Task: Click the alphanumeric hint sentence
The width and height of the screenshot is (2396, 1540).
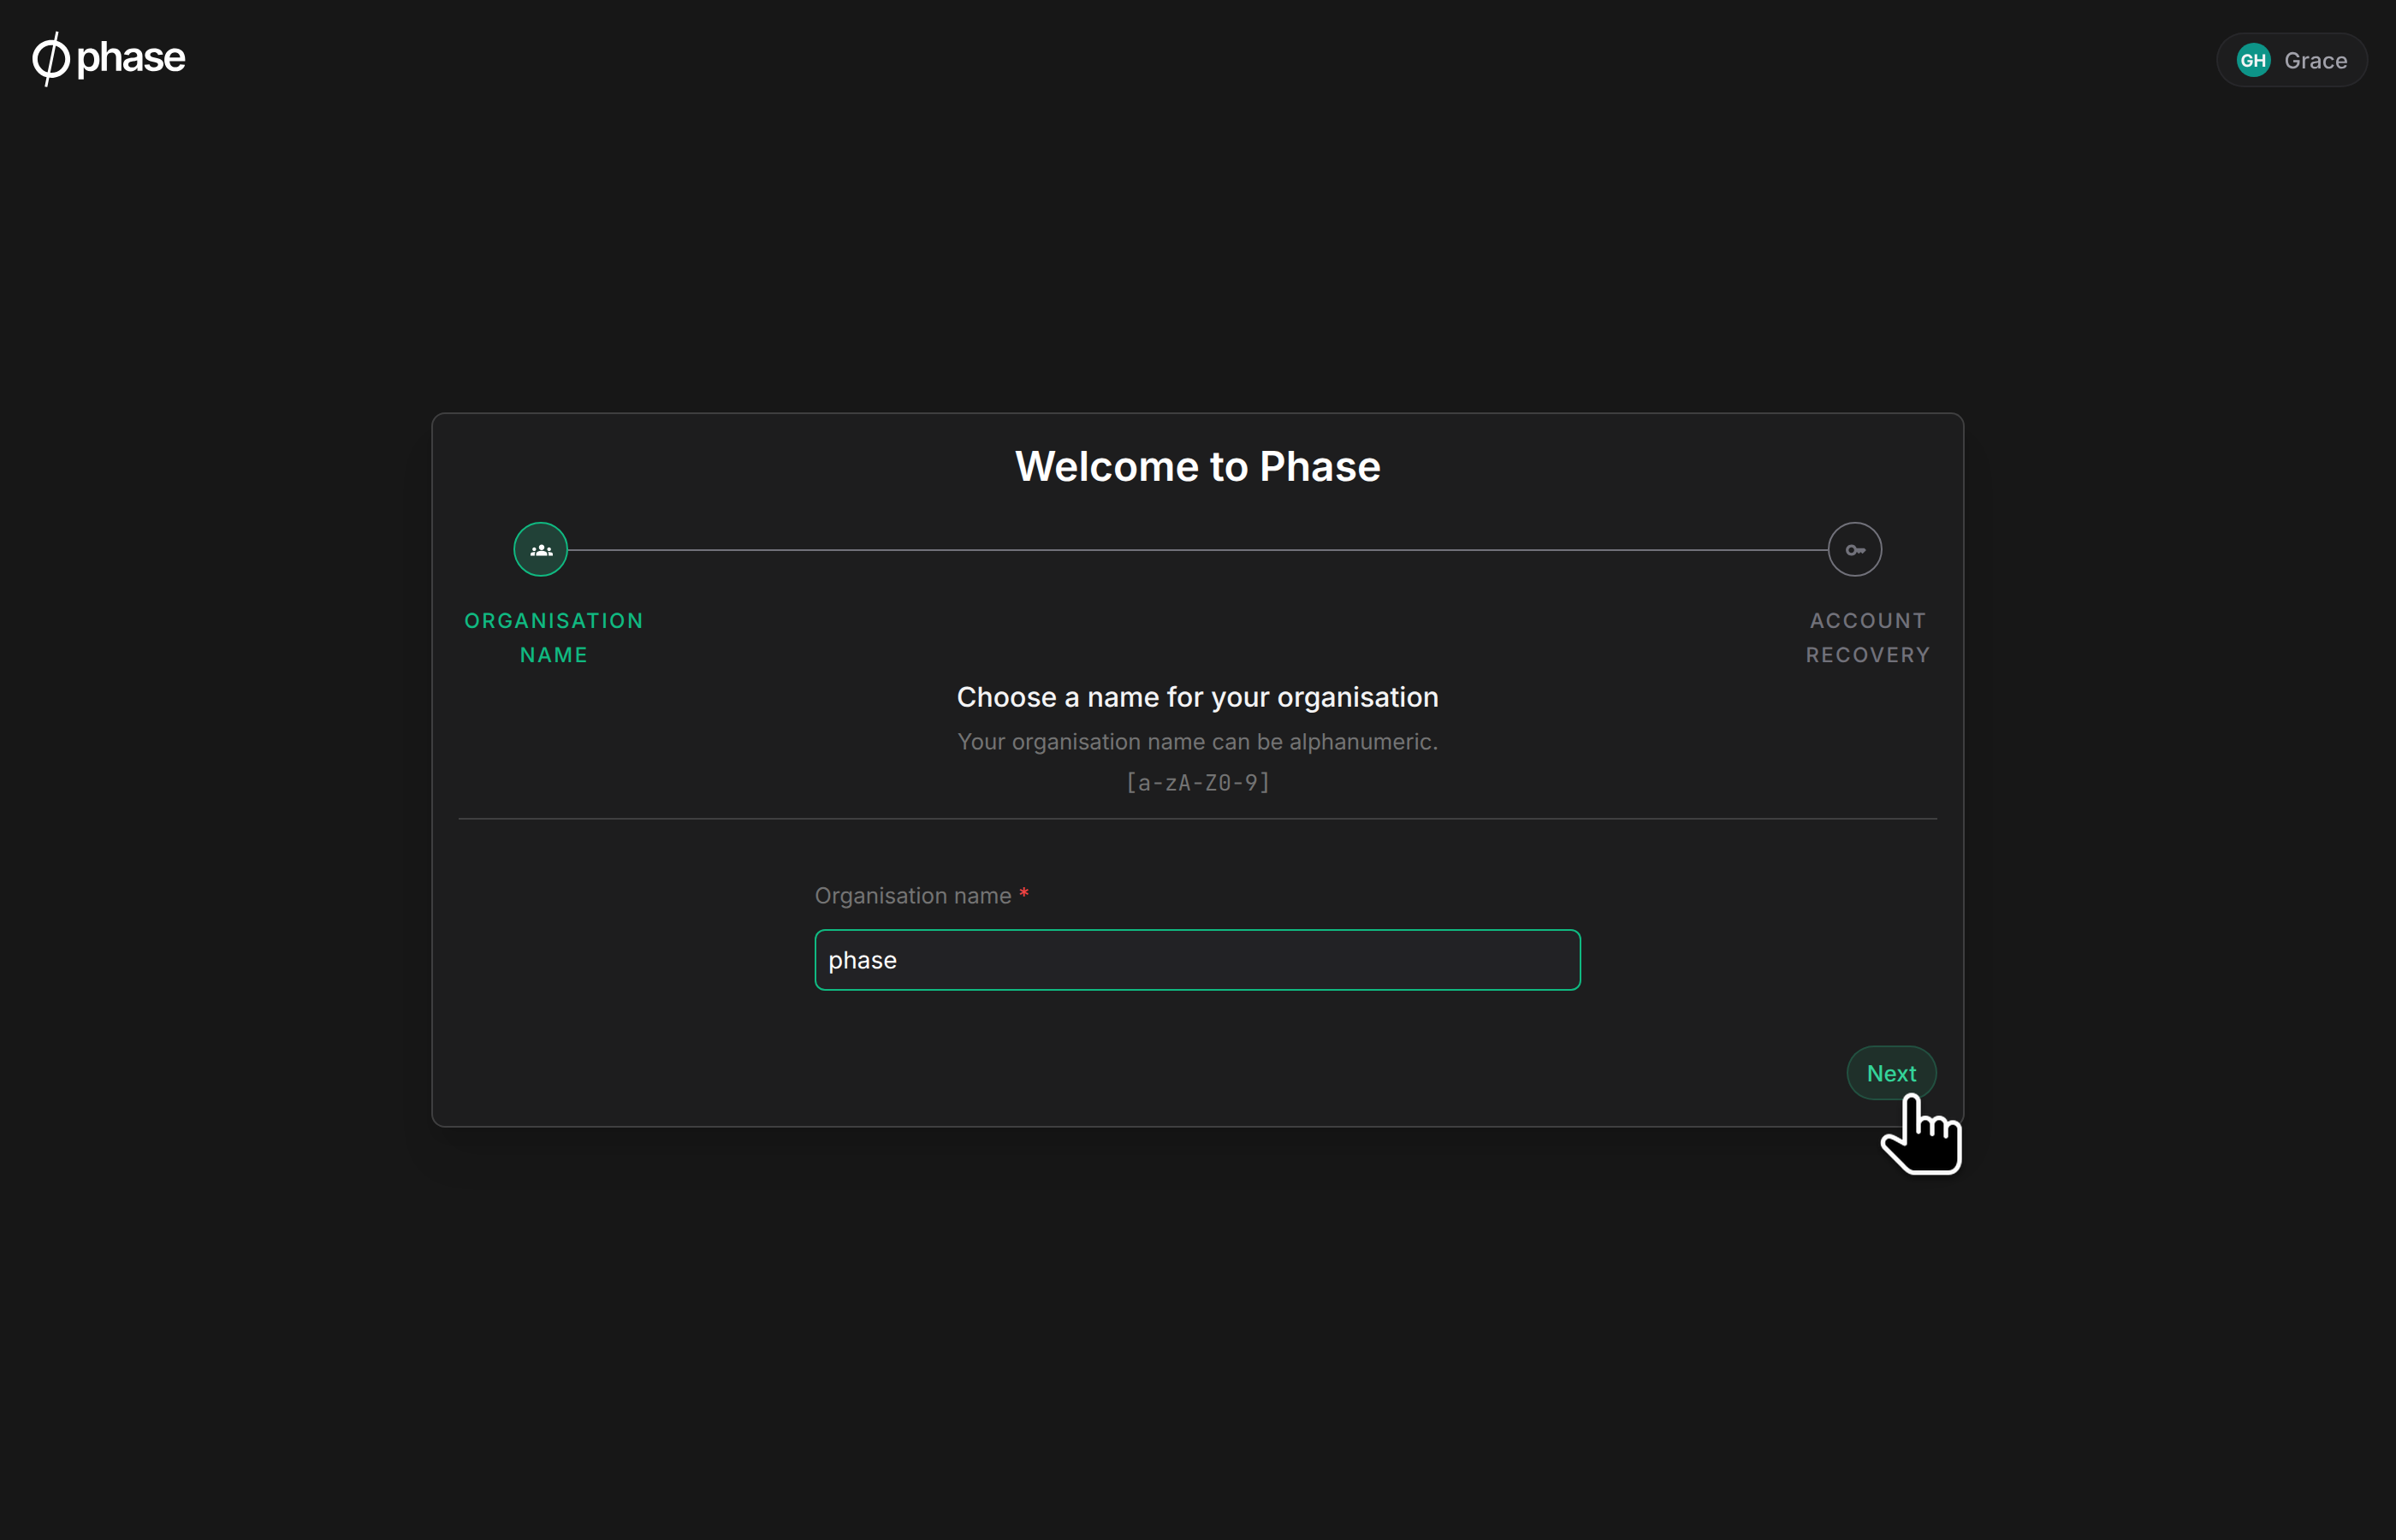Action: coord(1198,742)
